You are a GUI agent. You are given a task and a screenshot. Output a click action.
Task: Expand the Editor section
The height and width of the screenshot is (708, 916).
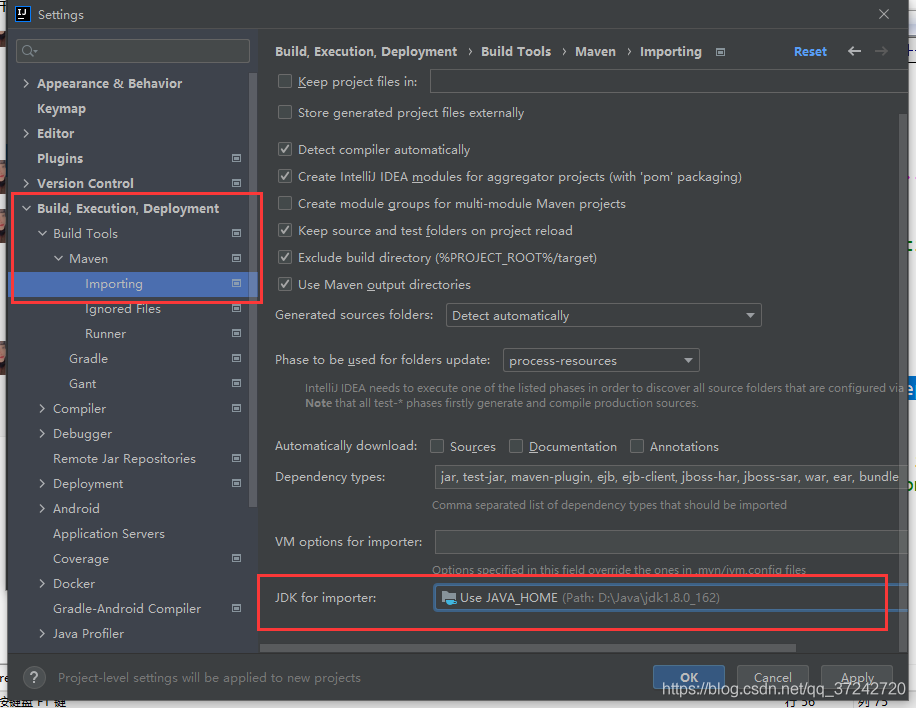coord(26,133)
